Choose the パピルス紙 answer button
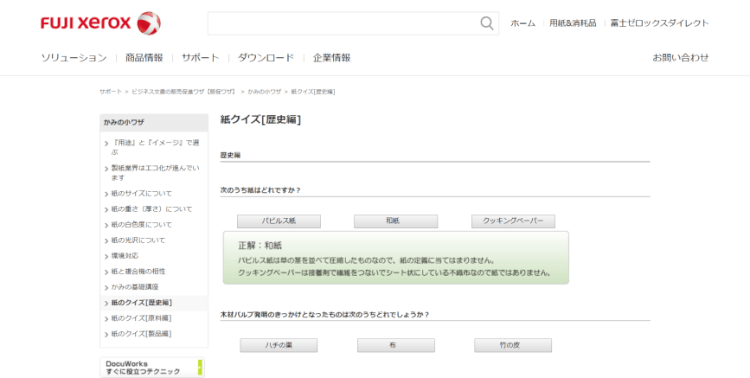Screen dimensions: 750x378 (279, 221)
